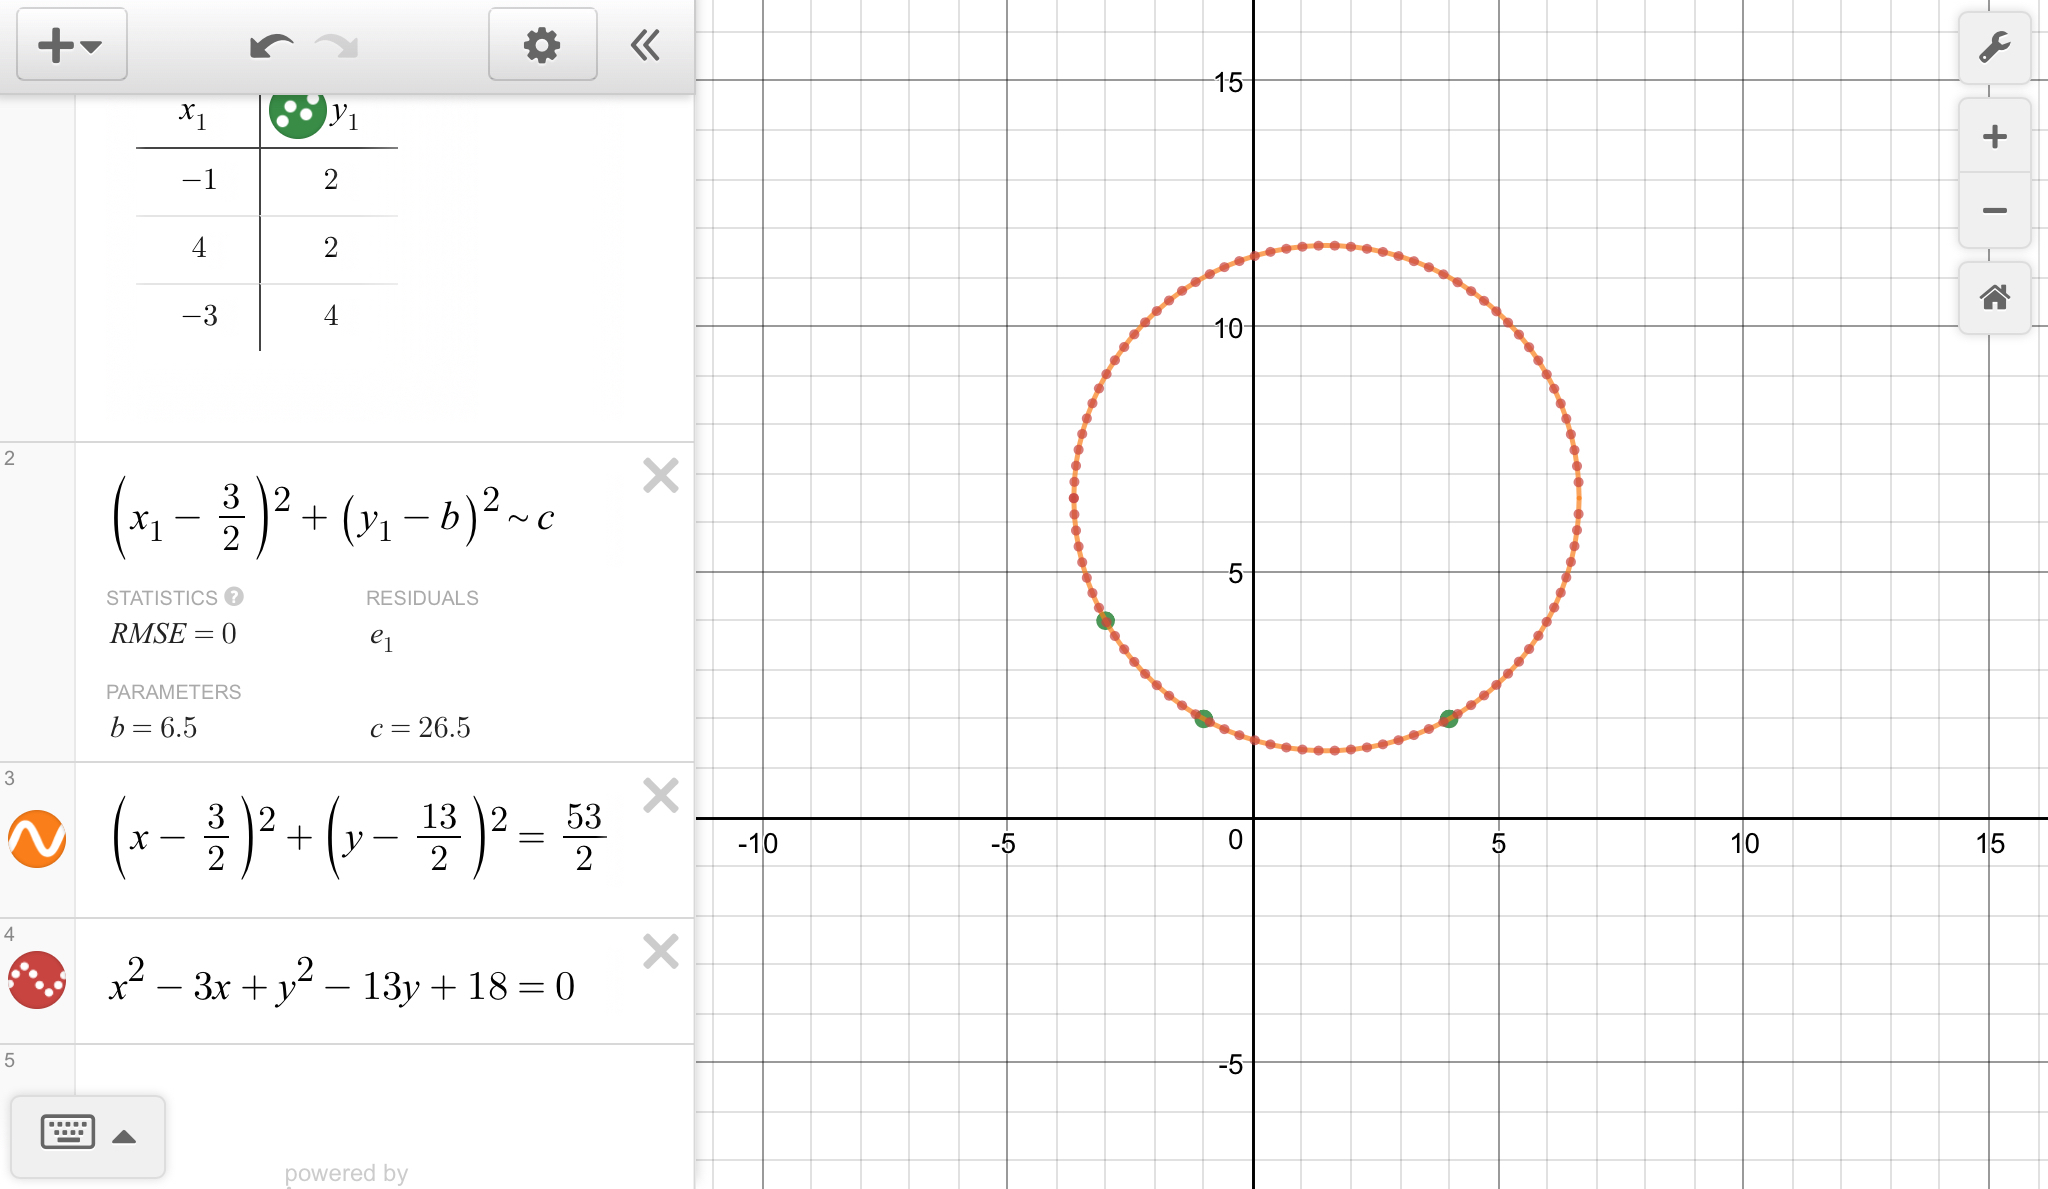
Task: Delete the regression expression row 2
Action: tap(661, 475)
